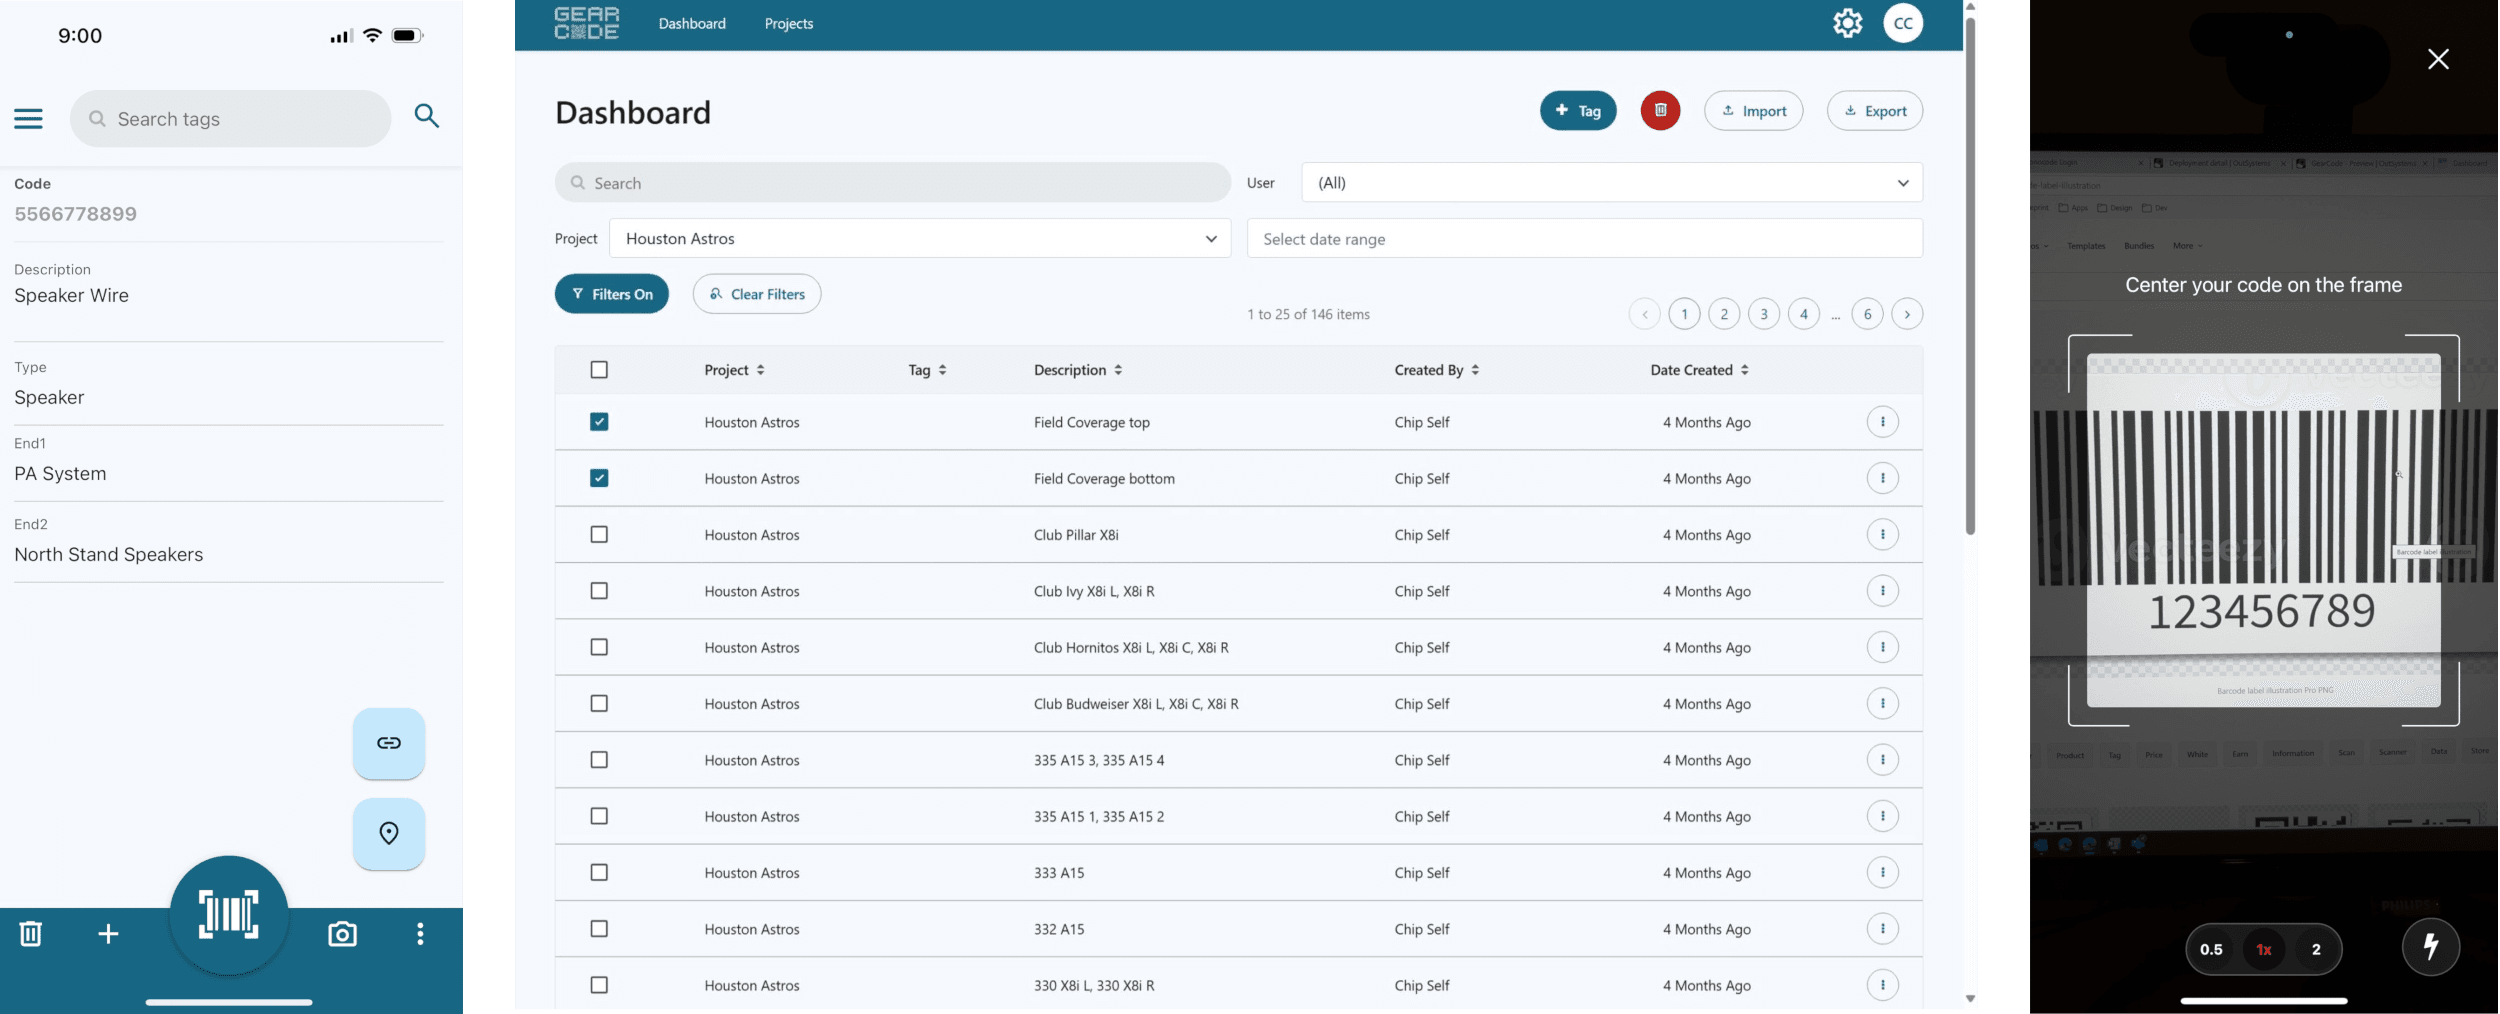Open the Projects nav item
2500x1014 pixels.
click(x=789, y=23)
